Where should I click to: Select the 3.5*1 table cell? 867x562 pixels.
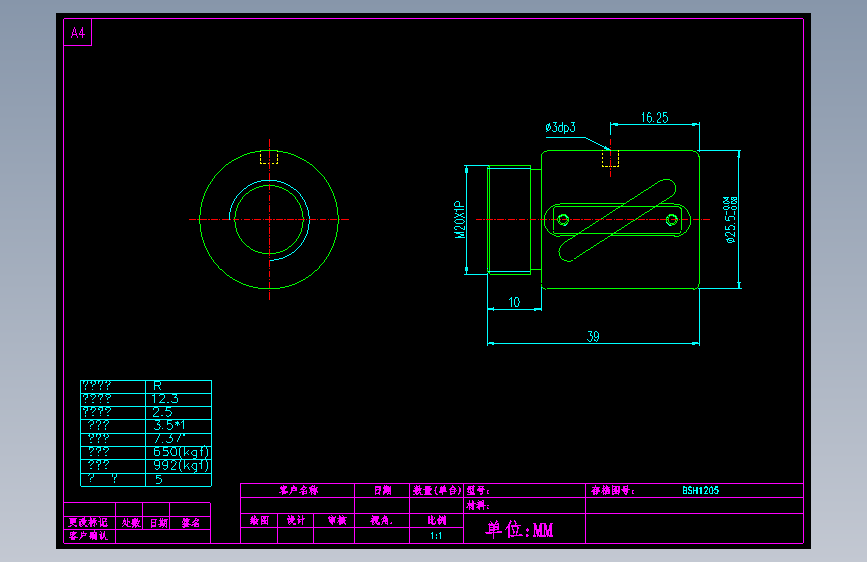[x=169, y=425]
